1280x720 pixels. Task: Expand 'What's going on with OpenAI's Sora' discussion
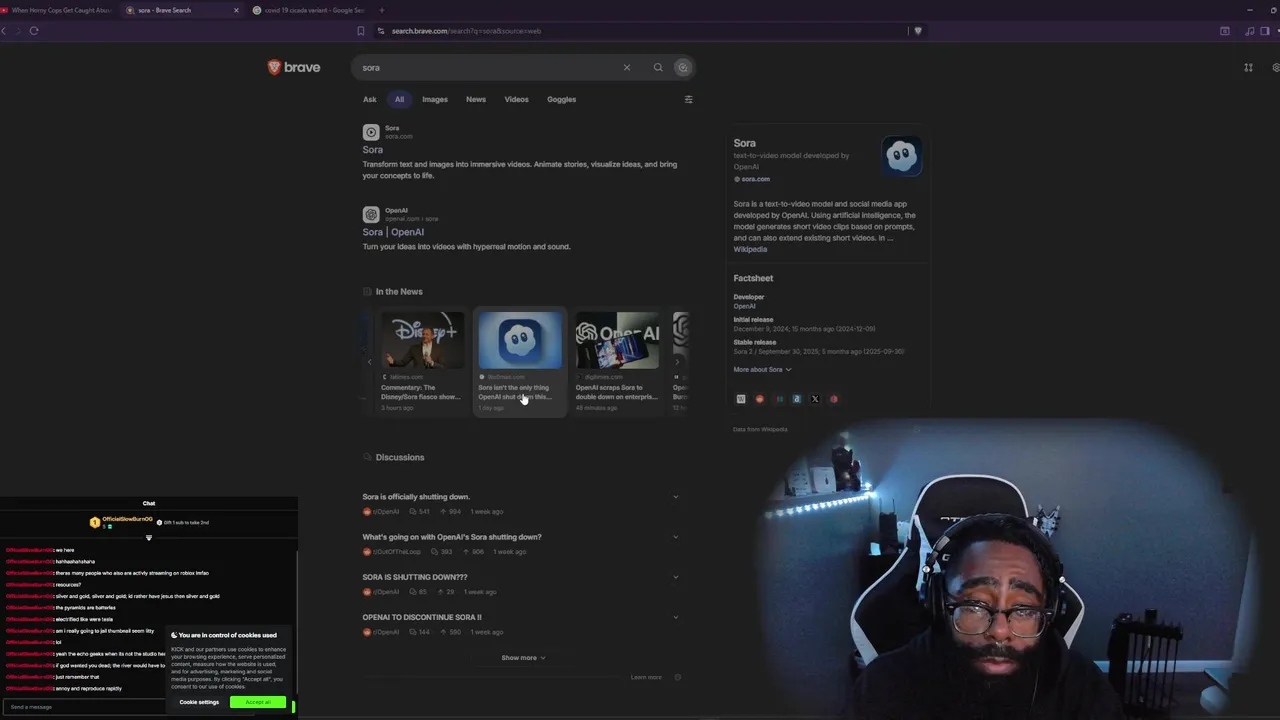point(676,537)
